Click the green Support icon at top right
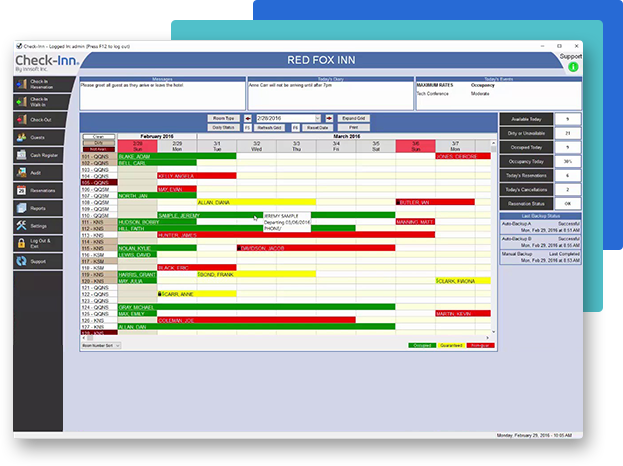This screenshot has width=623, height=466. tap(574, 67)
